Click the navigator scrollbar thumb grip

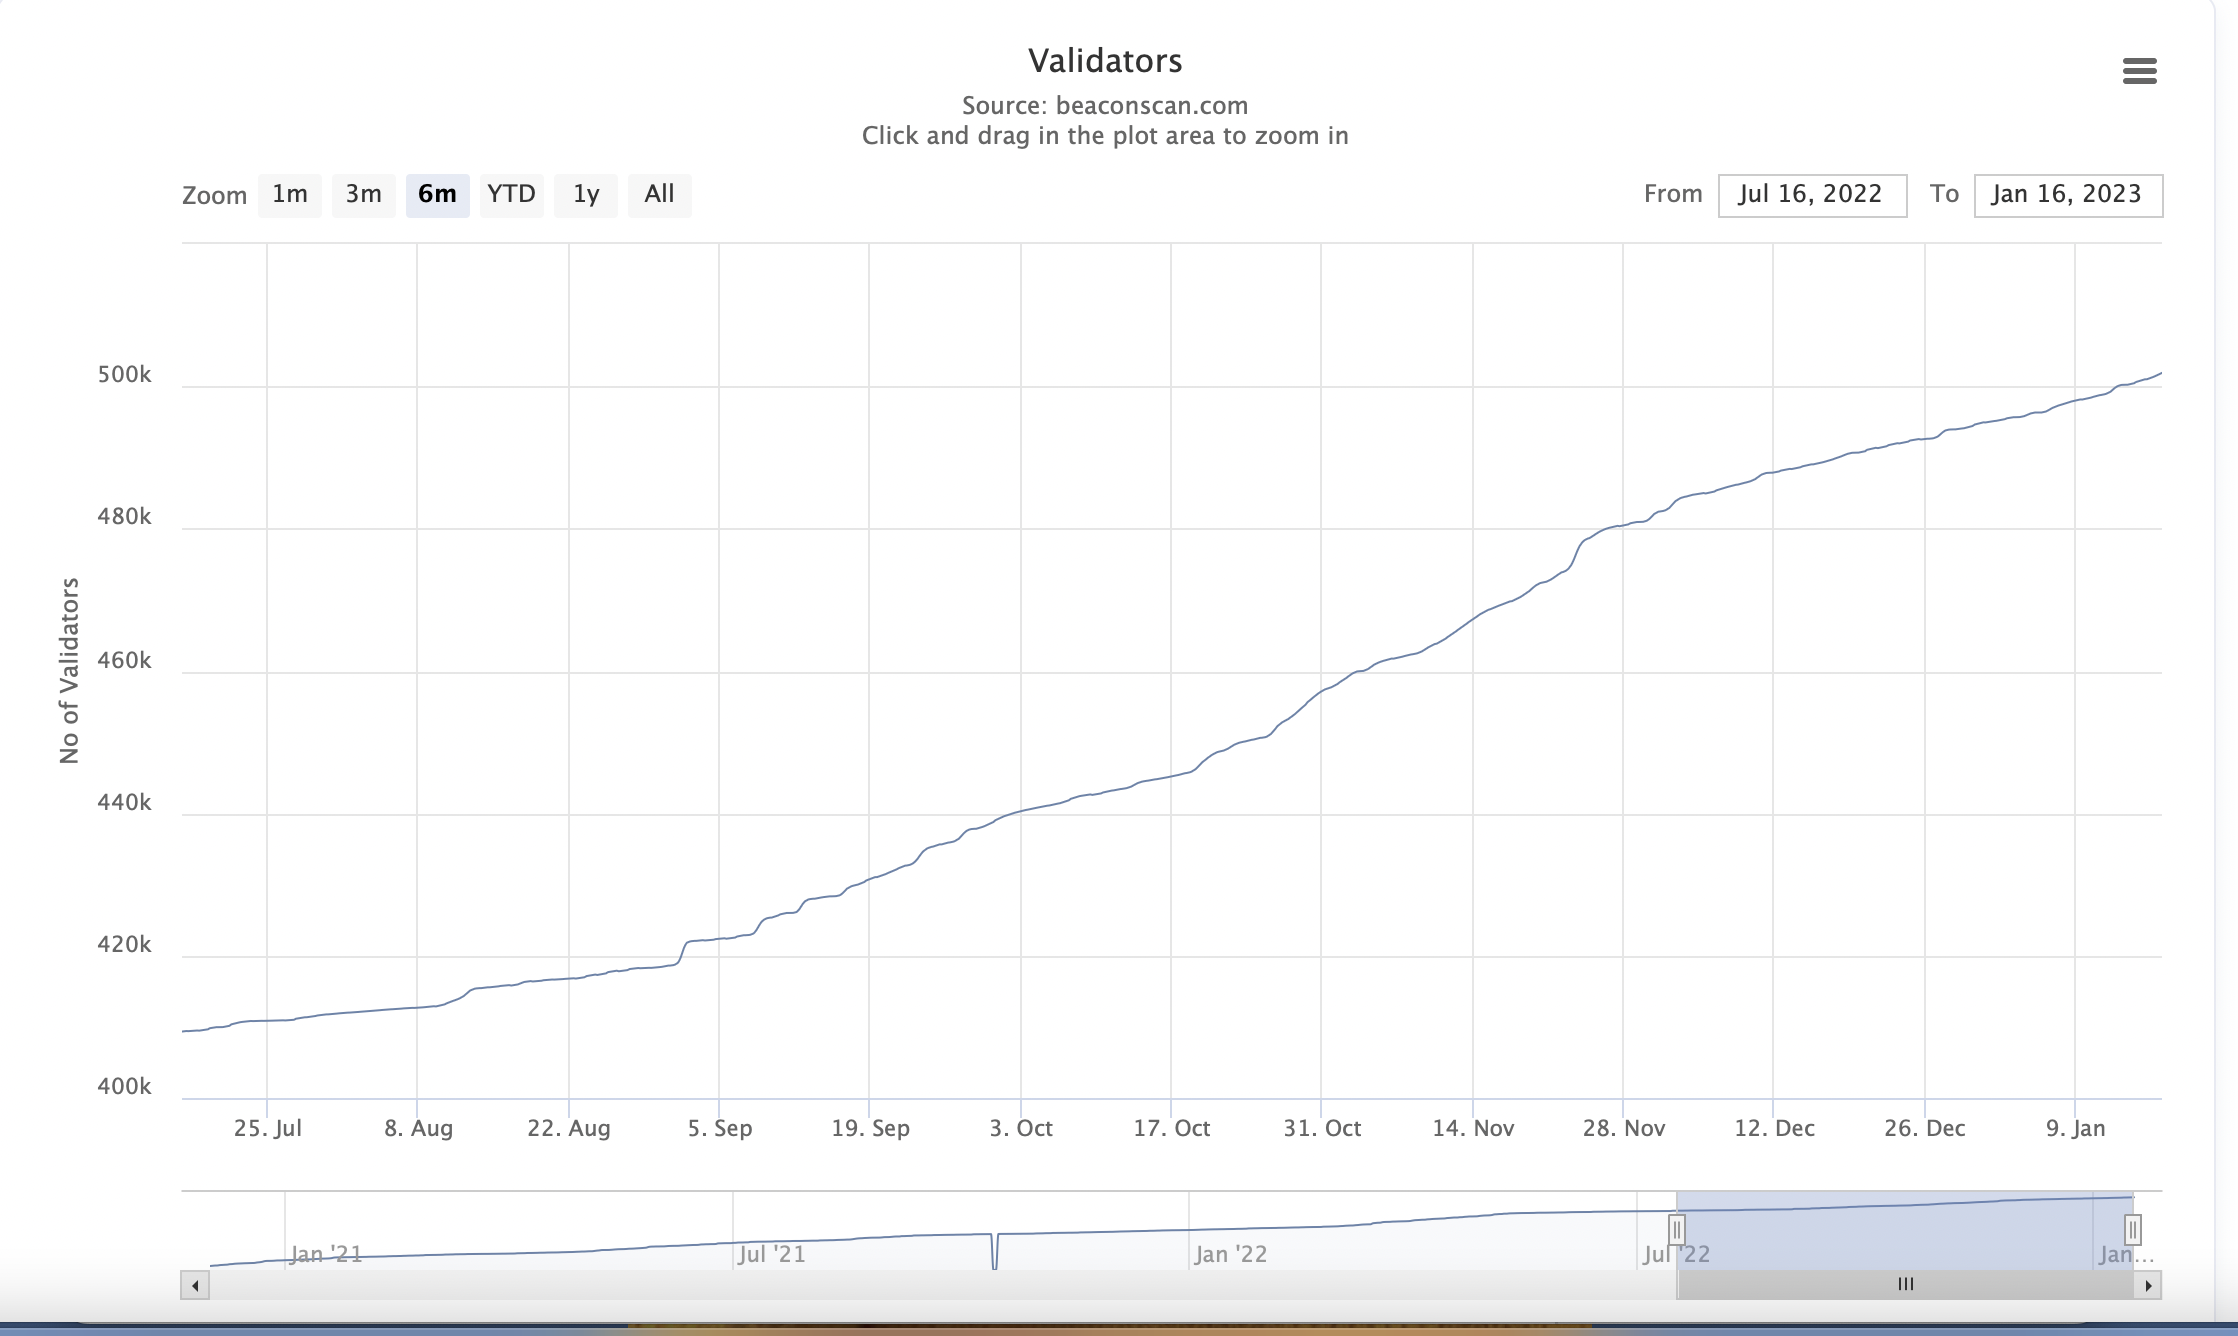tap(1906, 1284)
